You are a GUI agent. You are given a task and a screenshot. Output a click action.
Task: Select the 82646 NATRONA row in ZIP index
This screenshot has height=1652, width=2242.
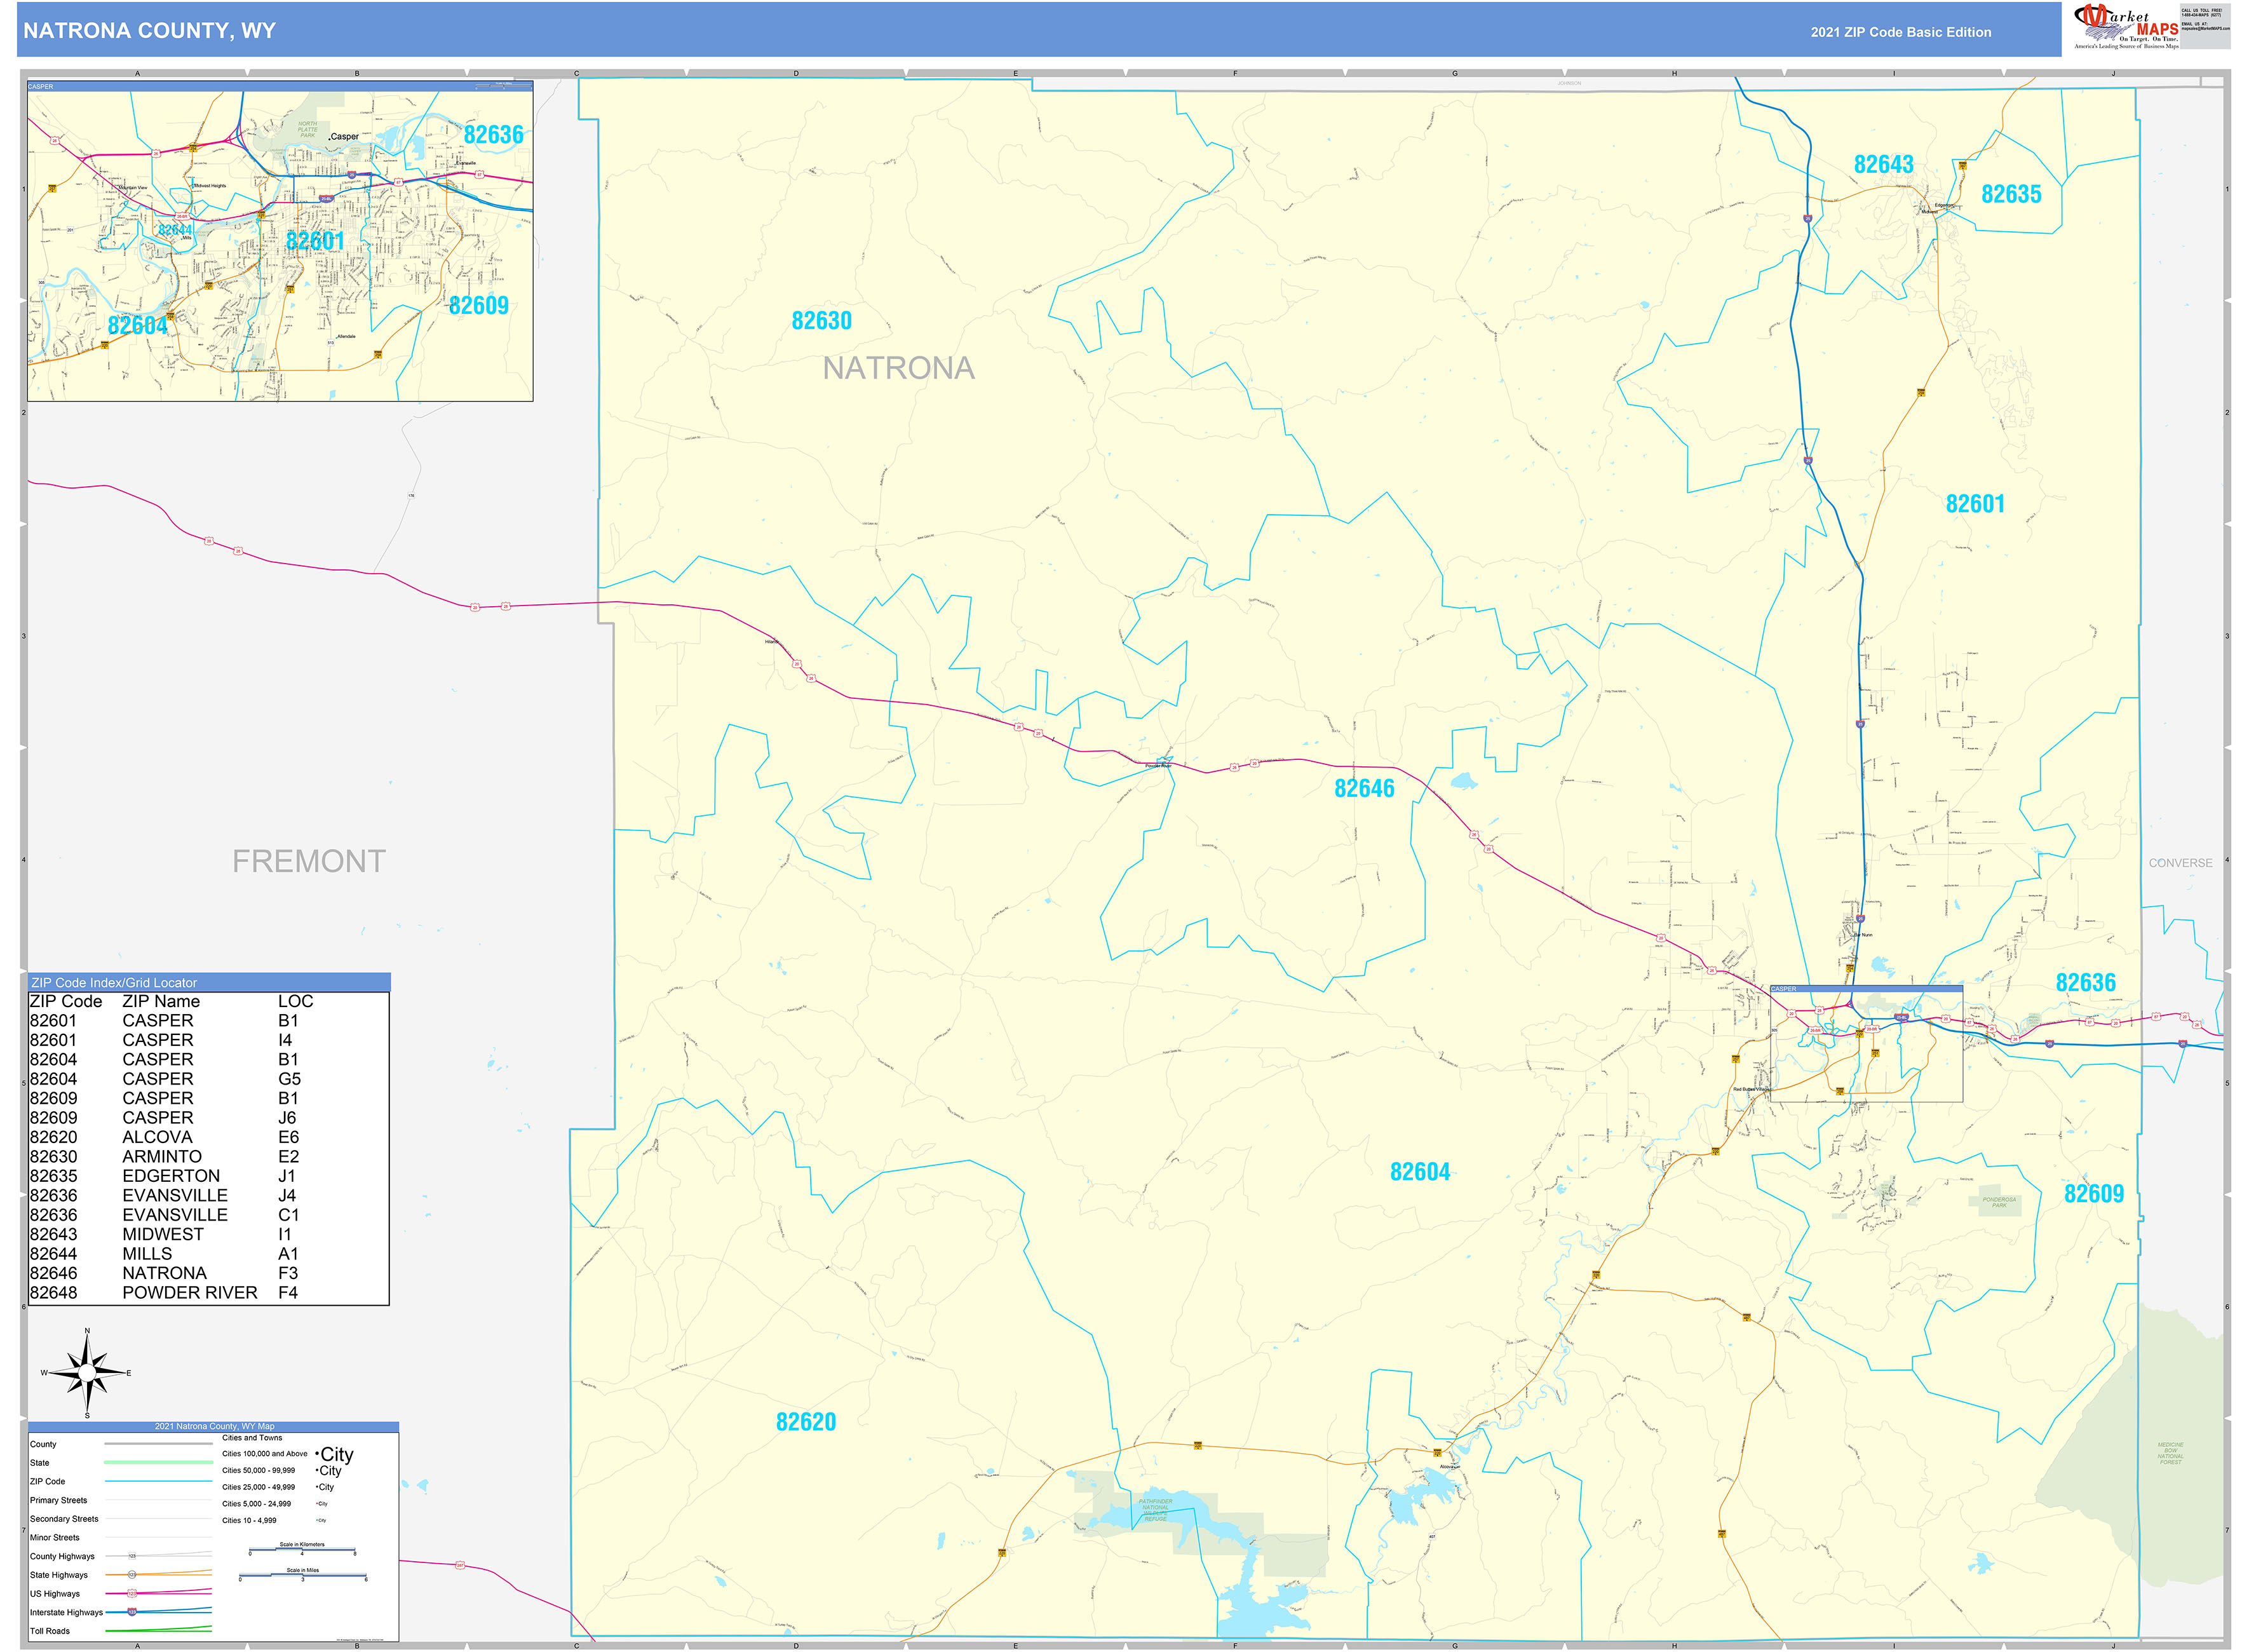tap(165, 1273)
